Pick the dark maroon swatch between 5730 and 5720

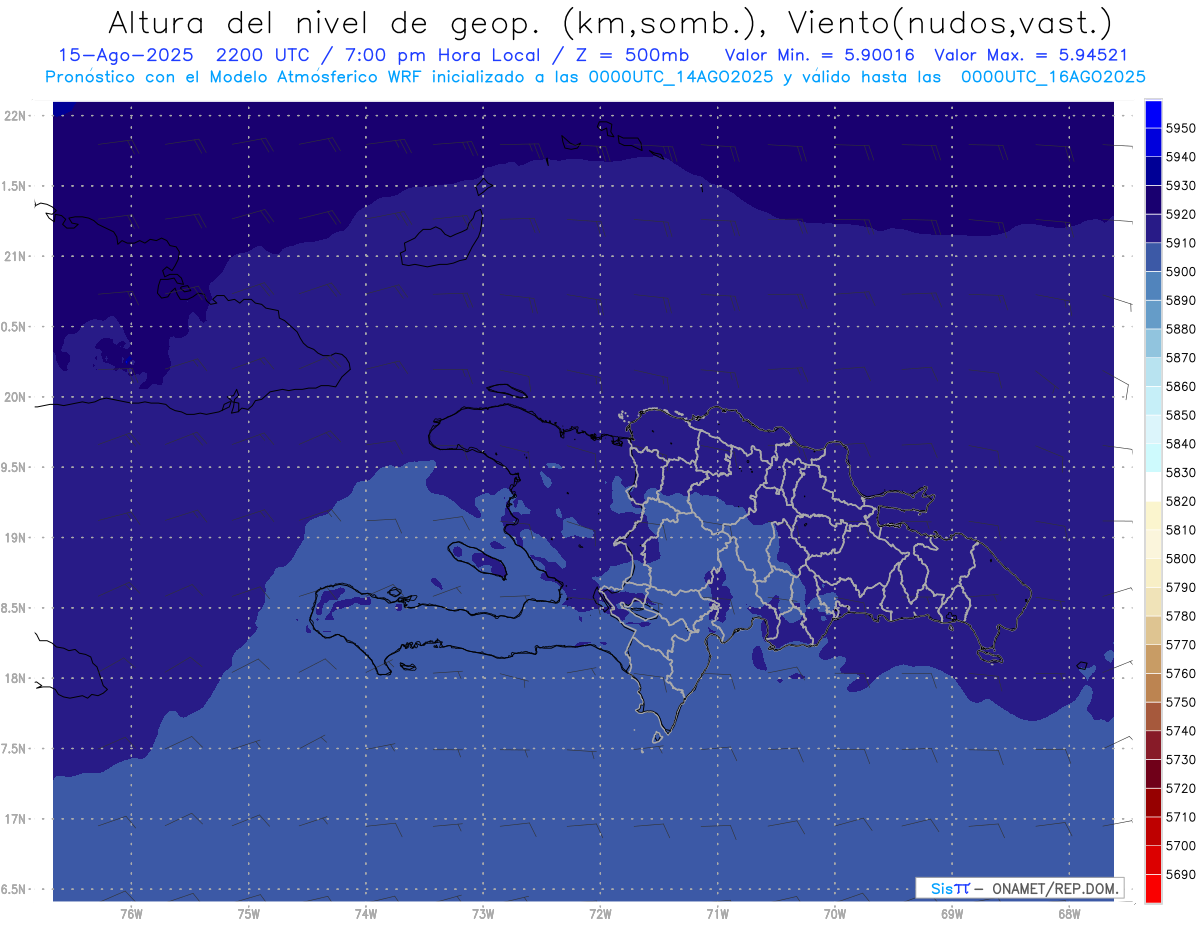point(1153,774)
